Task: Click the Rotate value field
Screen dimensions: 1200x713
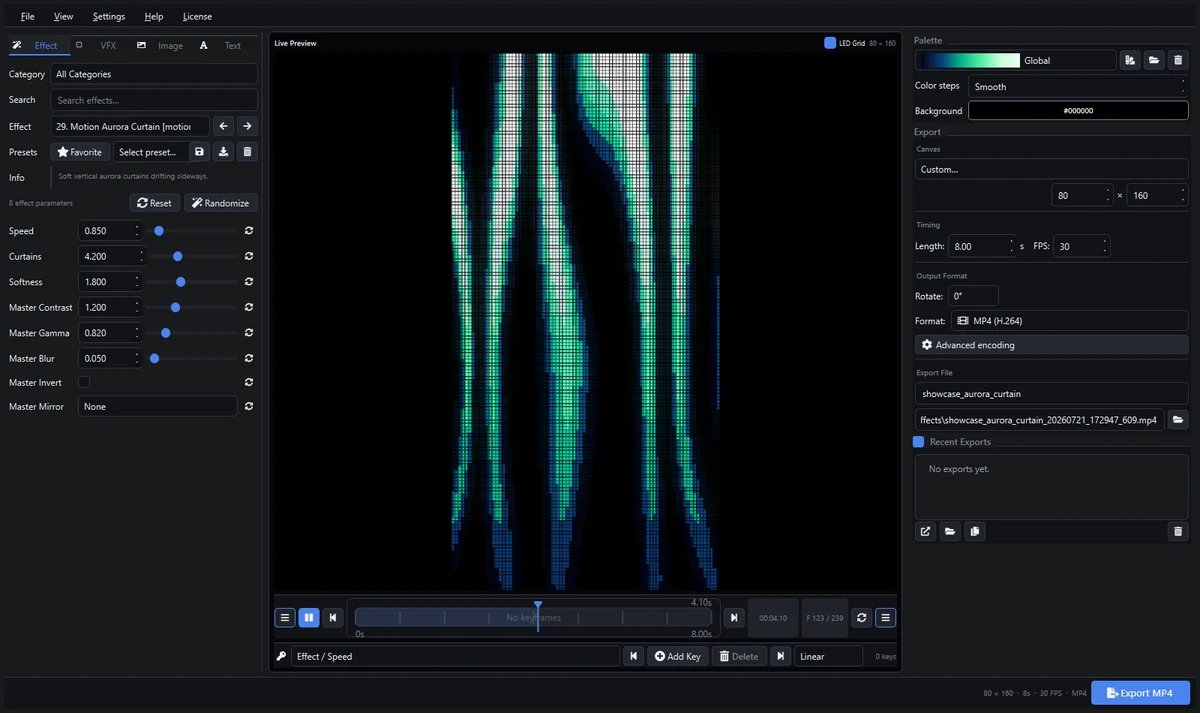Action: (x=973, y=296)
